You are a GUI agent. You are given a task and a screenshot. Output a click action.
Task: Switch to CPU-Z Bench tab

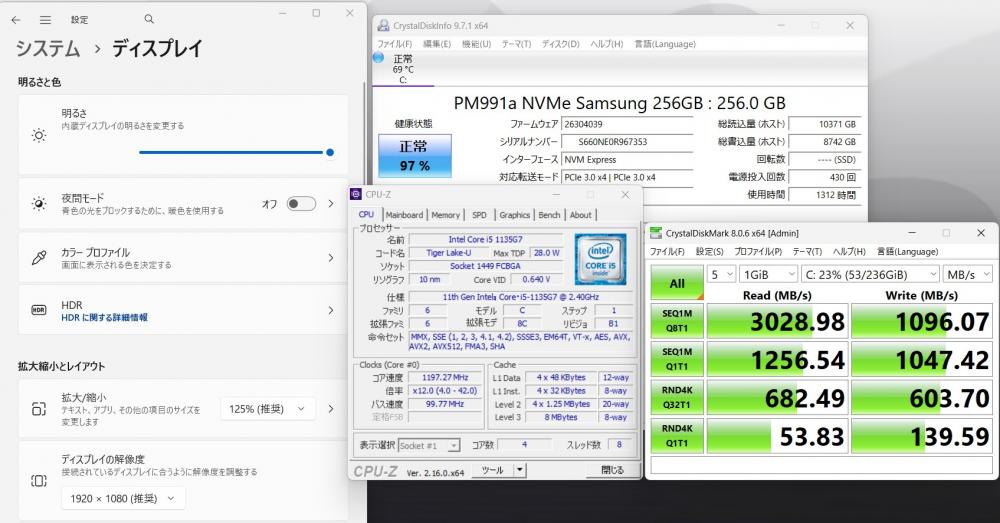point(549,215)
